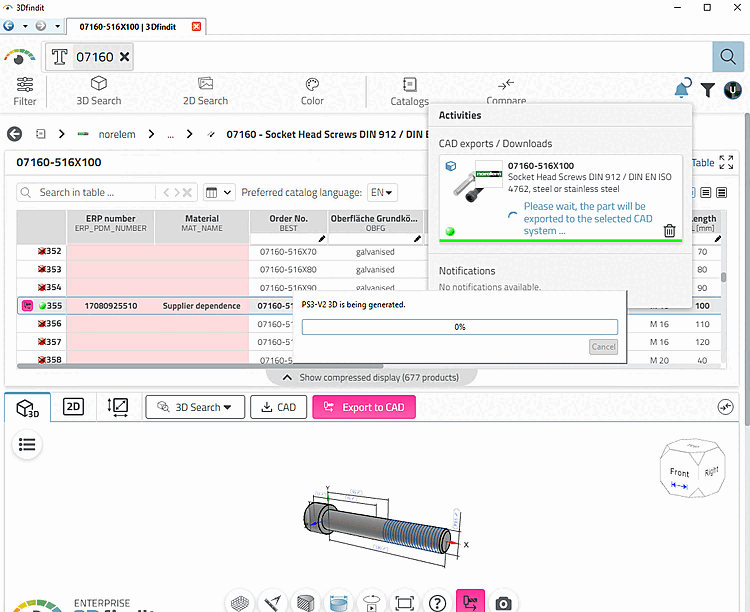This screenshot has height=612, width=750.
Task: Click the pink export icon in row 355
Action: 27,306
